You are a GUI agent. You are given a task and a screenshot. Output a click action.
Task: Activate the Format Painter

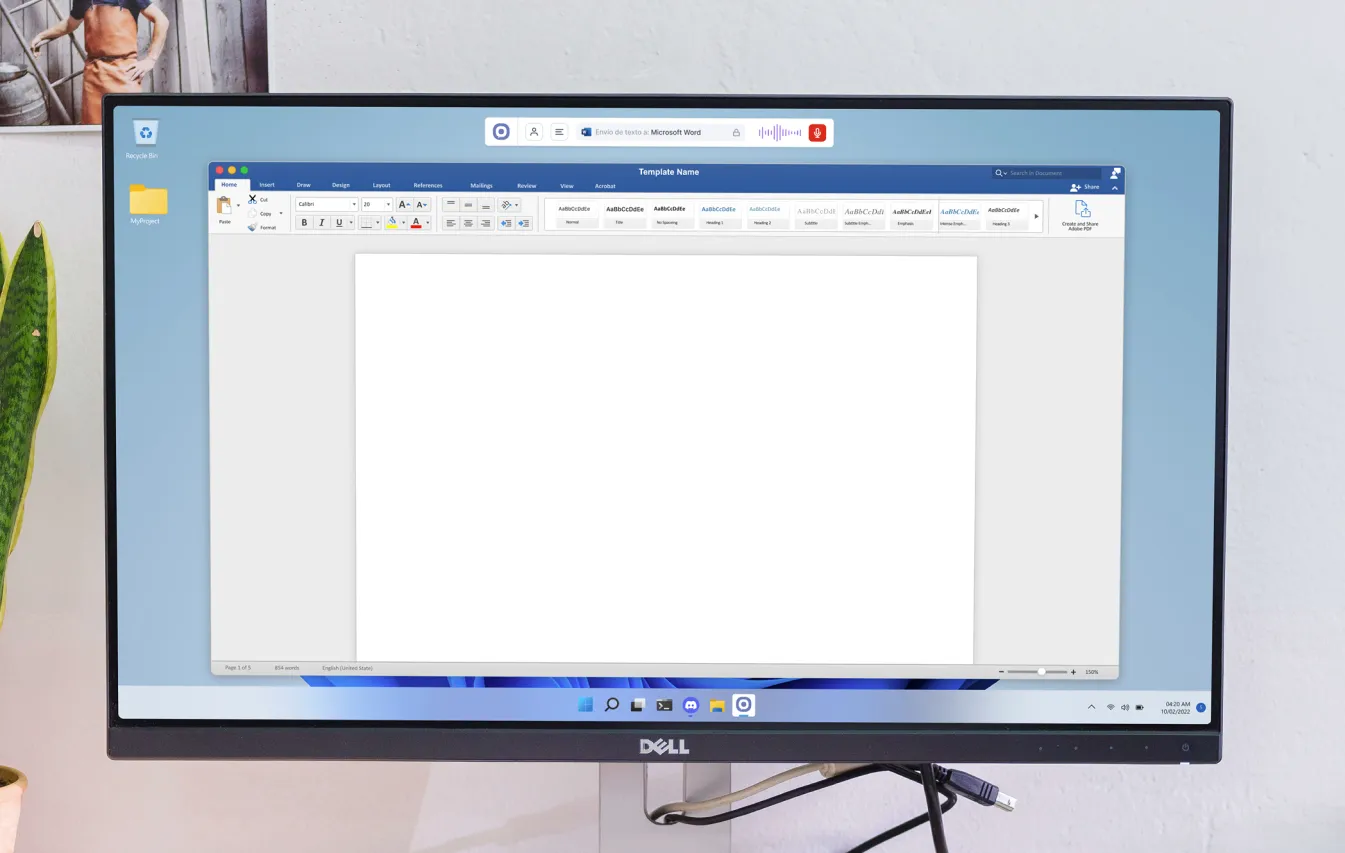pyautogui.click(x=253, y=226)
